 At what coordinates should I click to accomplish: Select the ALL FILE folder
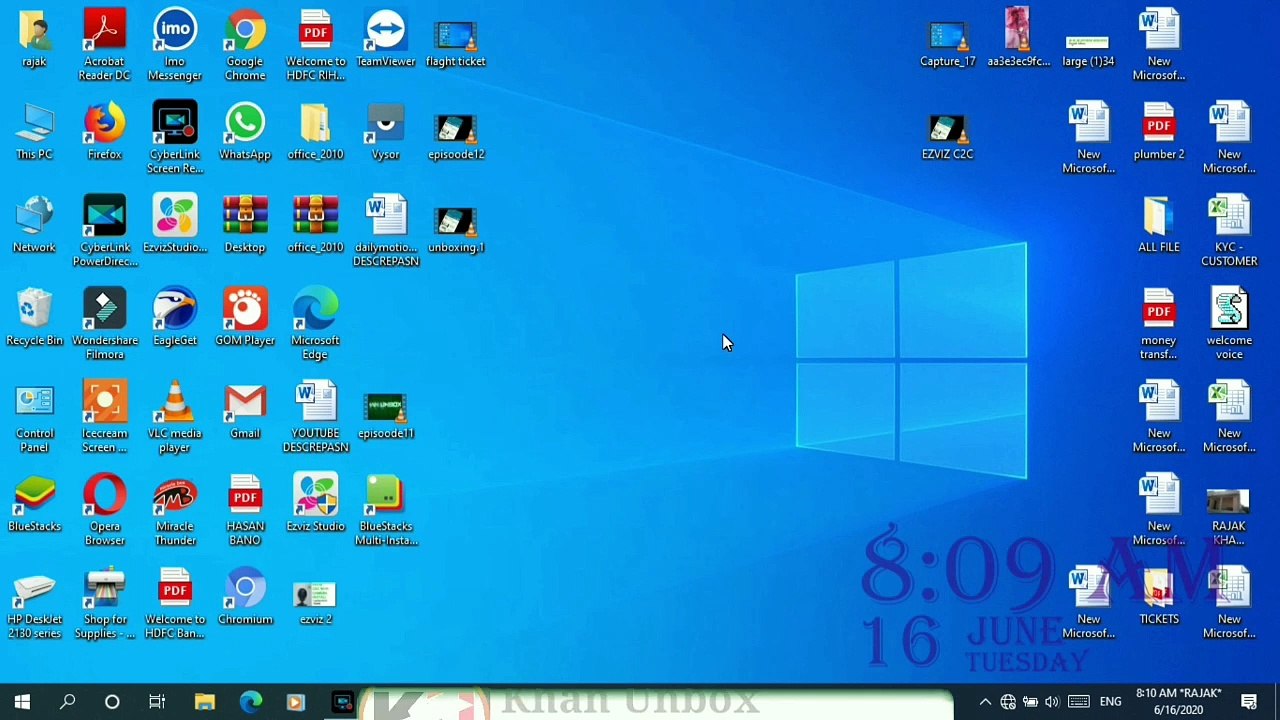tap(1158, 218)
